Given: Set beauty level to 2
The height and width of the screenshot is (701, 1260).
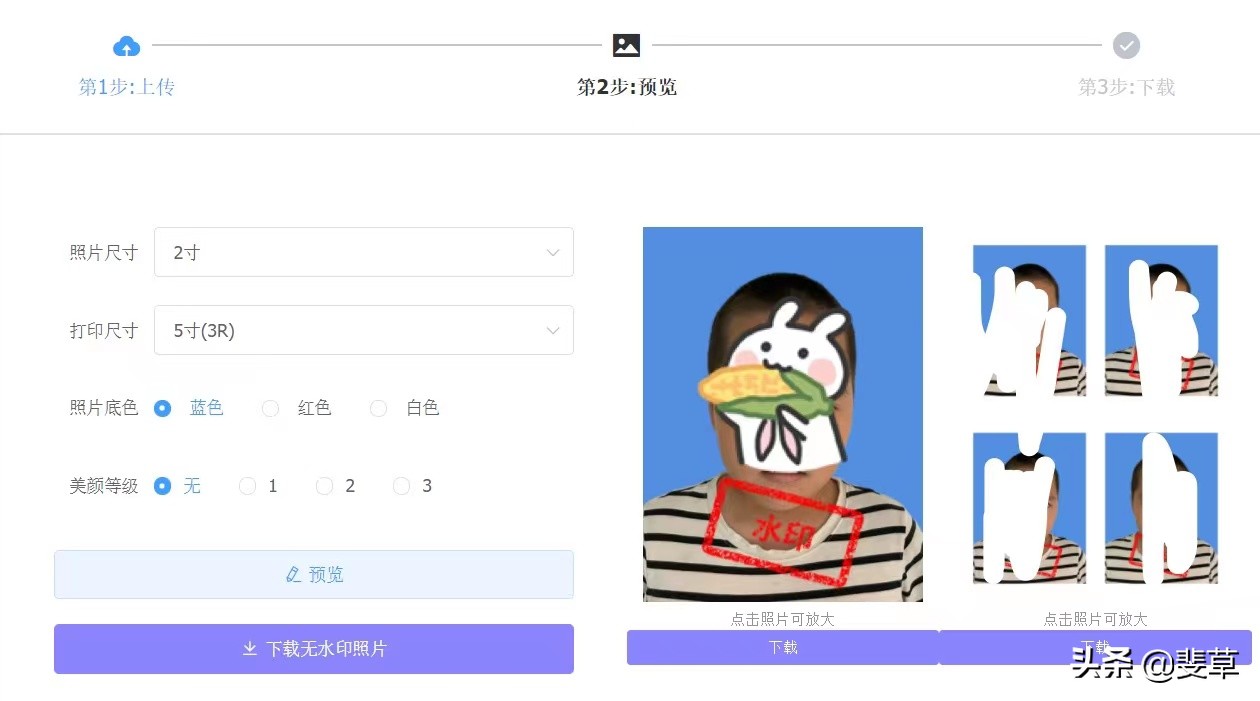Looking at the screenshot, I should pos(324,486).
